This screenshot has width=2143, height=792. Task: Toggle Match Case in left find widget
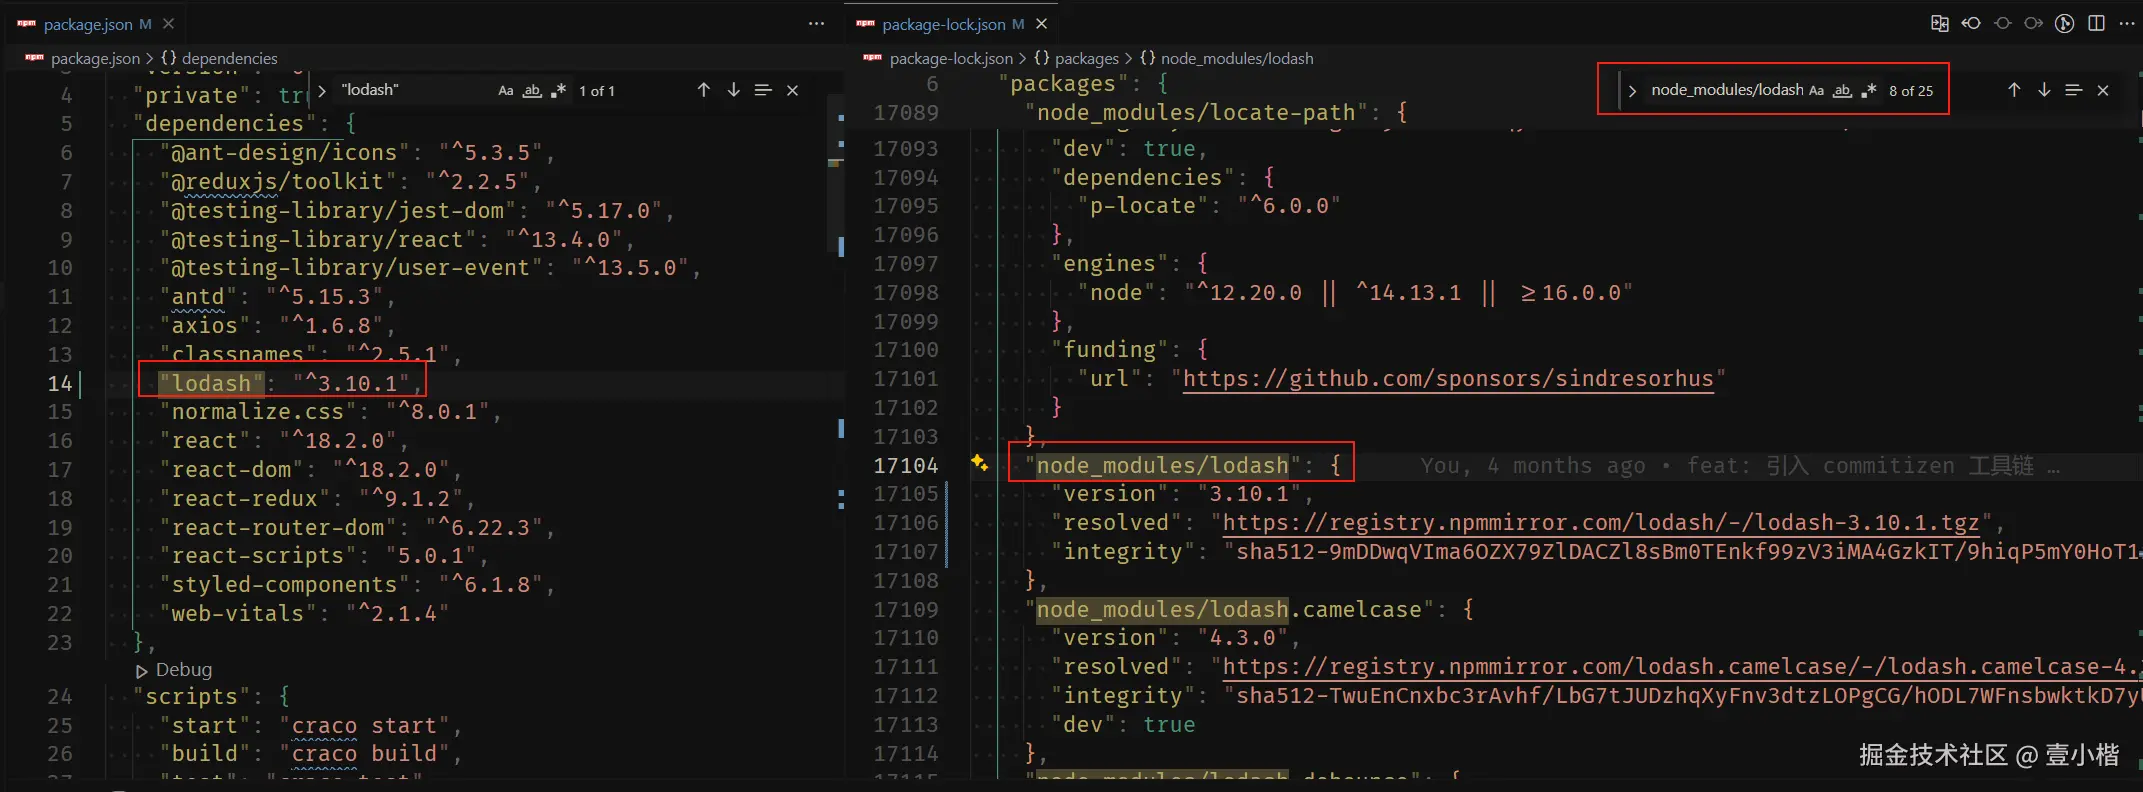pos(506,91)
